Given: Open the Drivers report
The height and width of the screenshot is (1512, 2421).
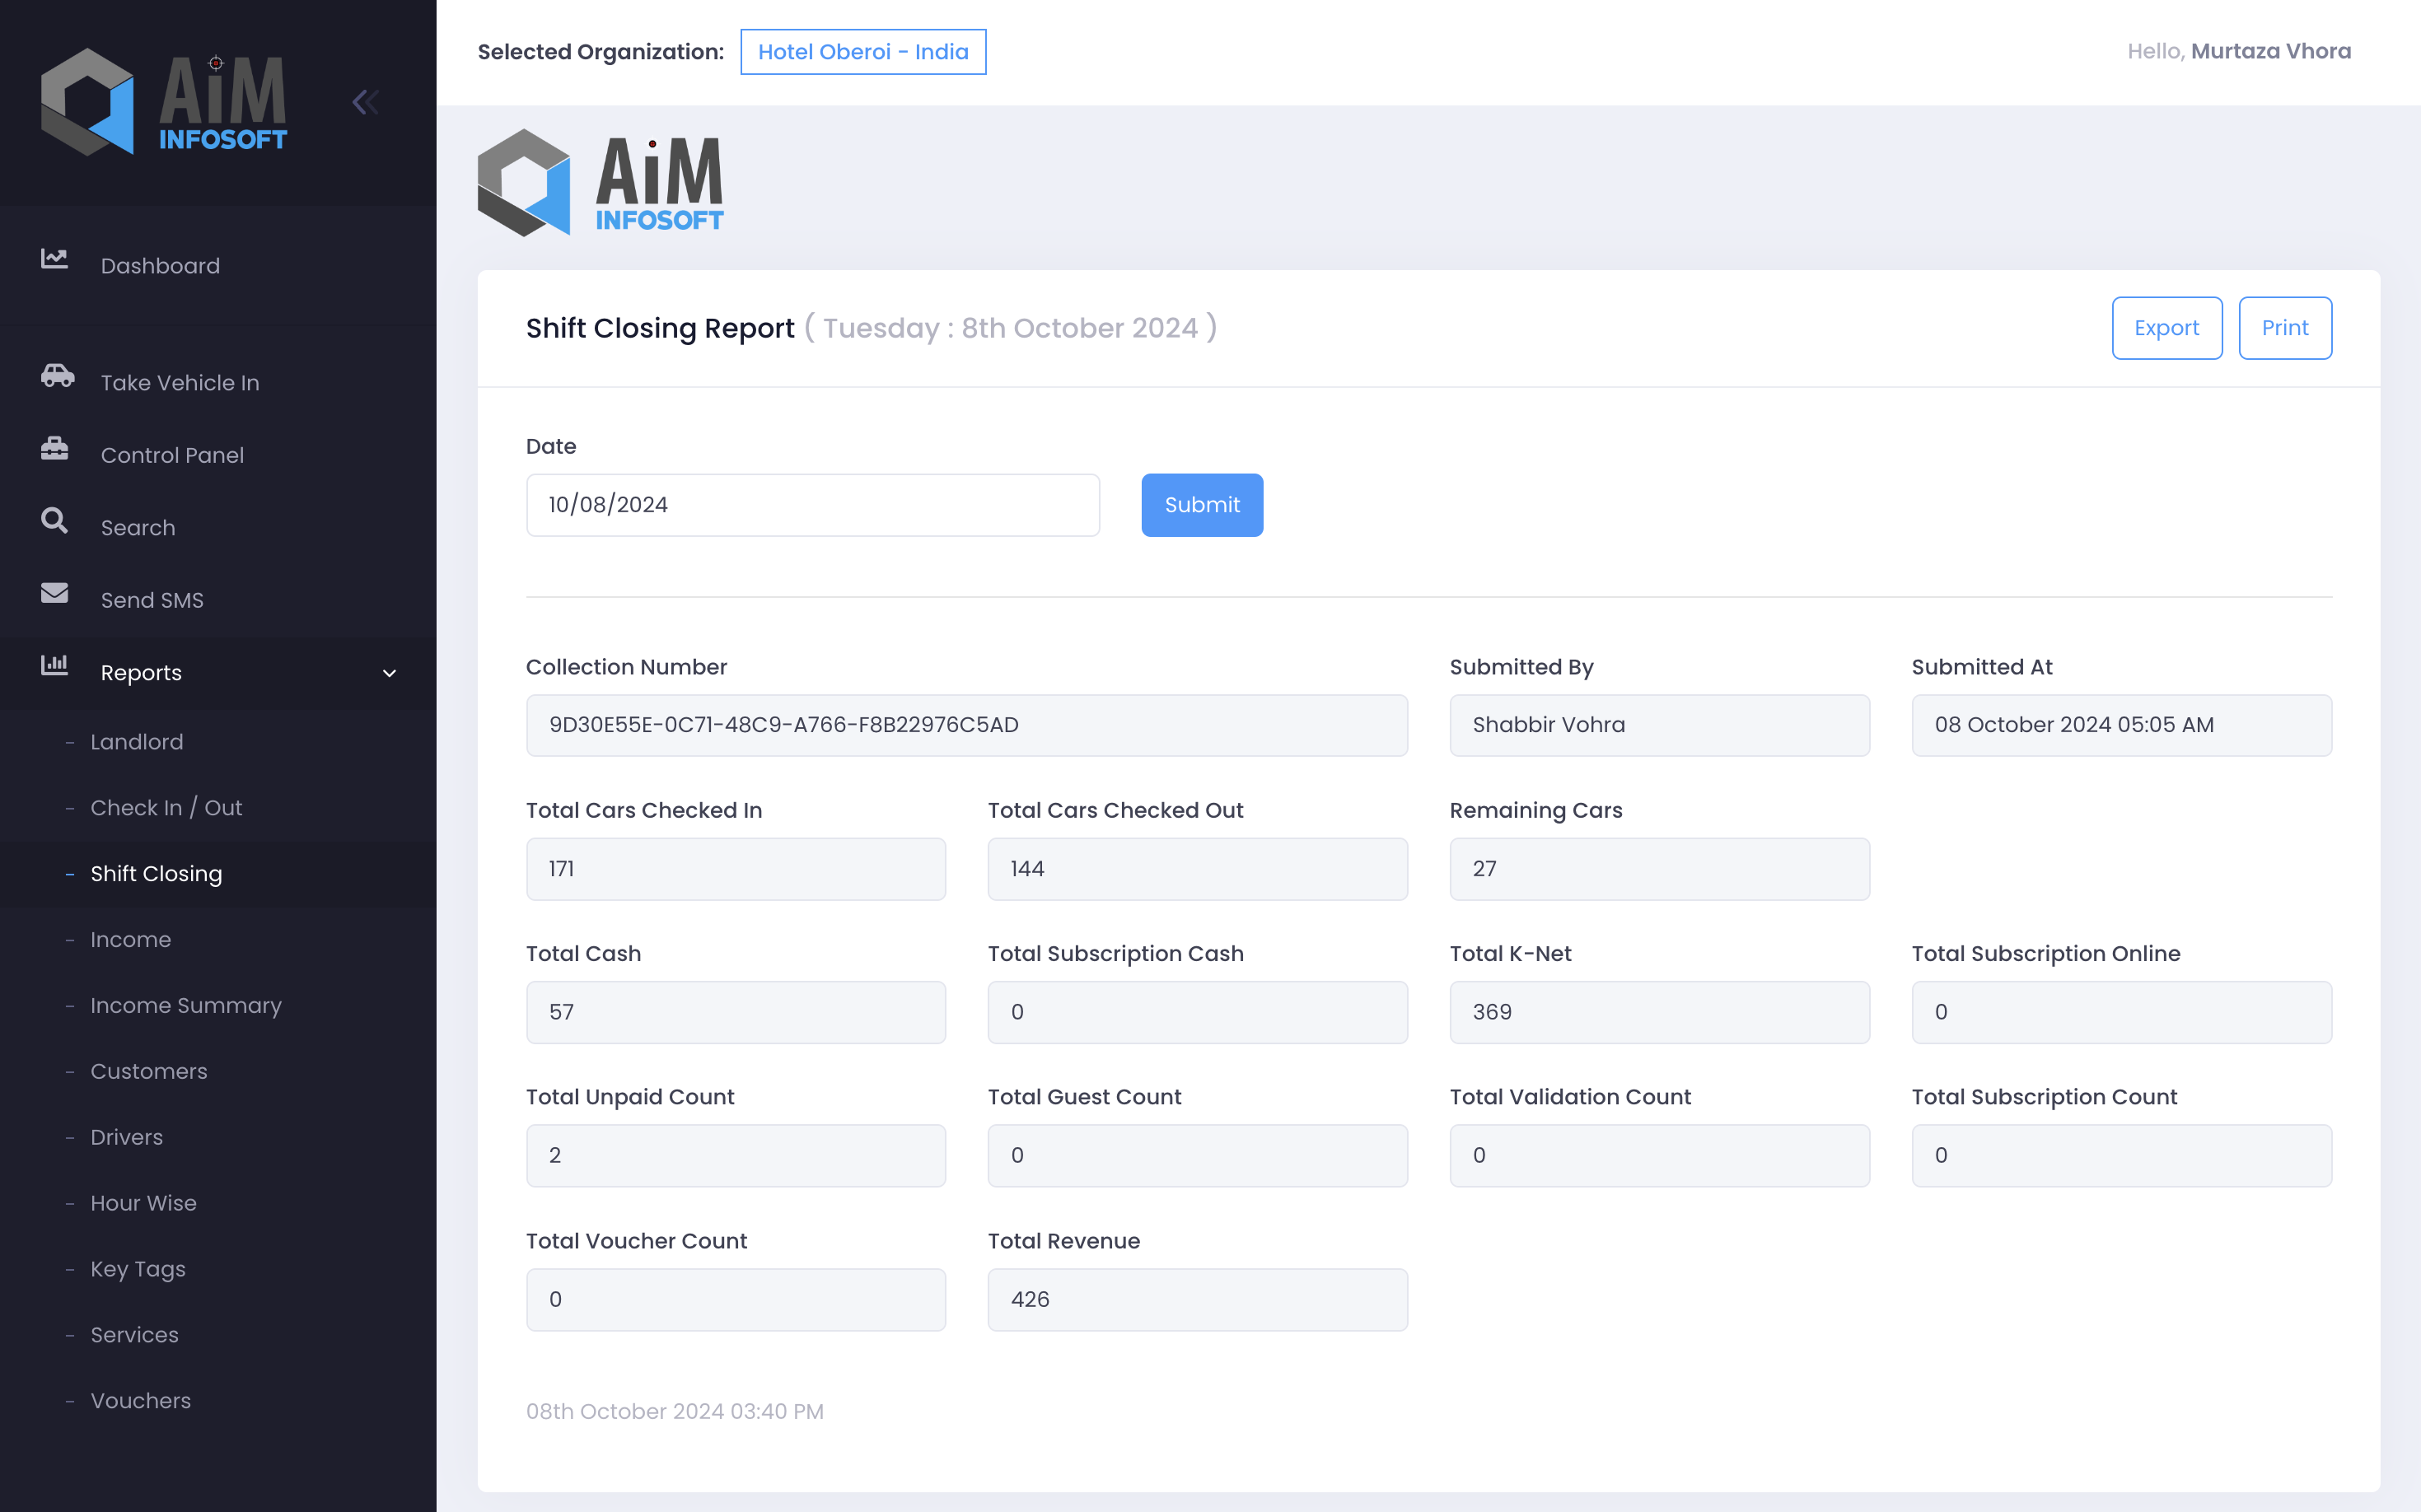Looking at the screenshot, I should [x=218, y=1138].
